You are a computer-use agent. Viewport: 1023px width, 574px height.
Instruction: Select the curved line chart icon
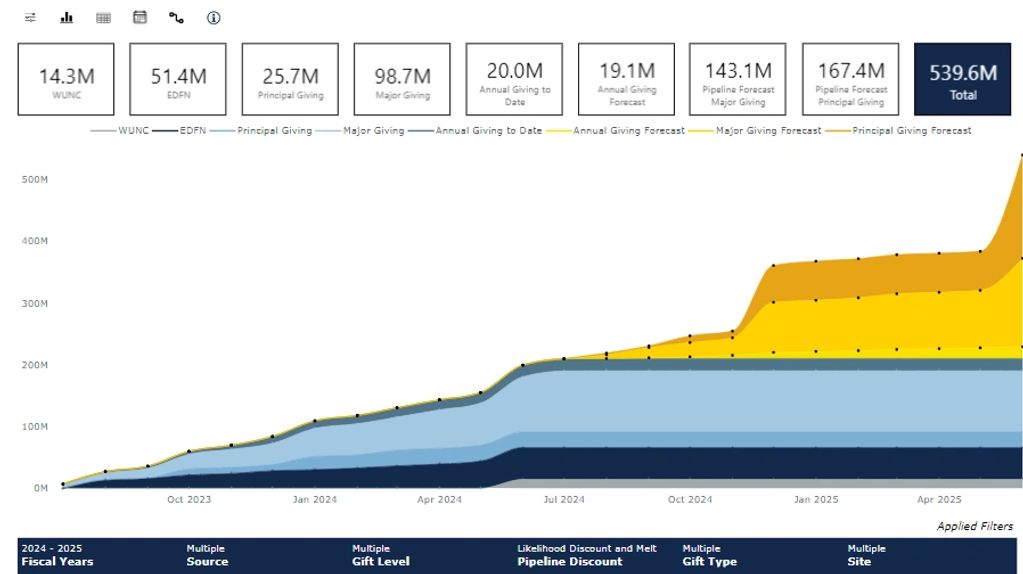177,18
